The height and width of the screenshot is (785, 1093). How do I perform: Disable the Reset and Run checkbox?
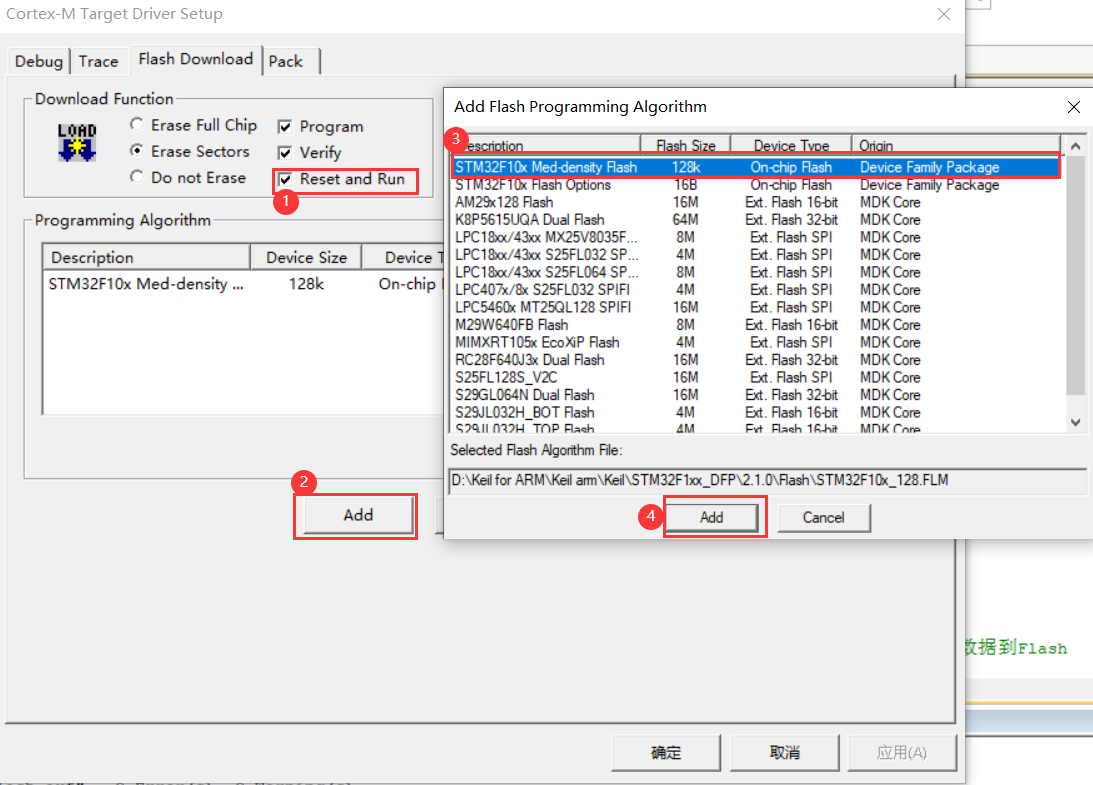point(284,180)
